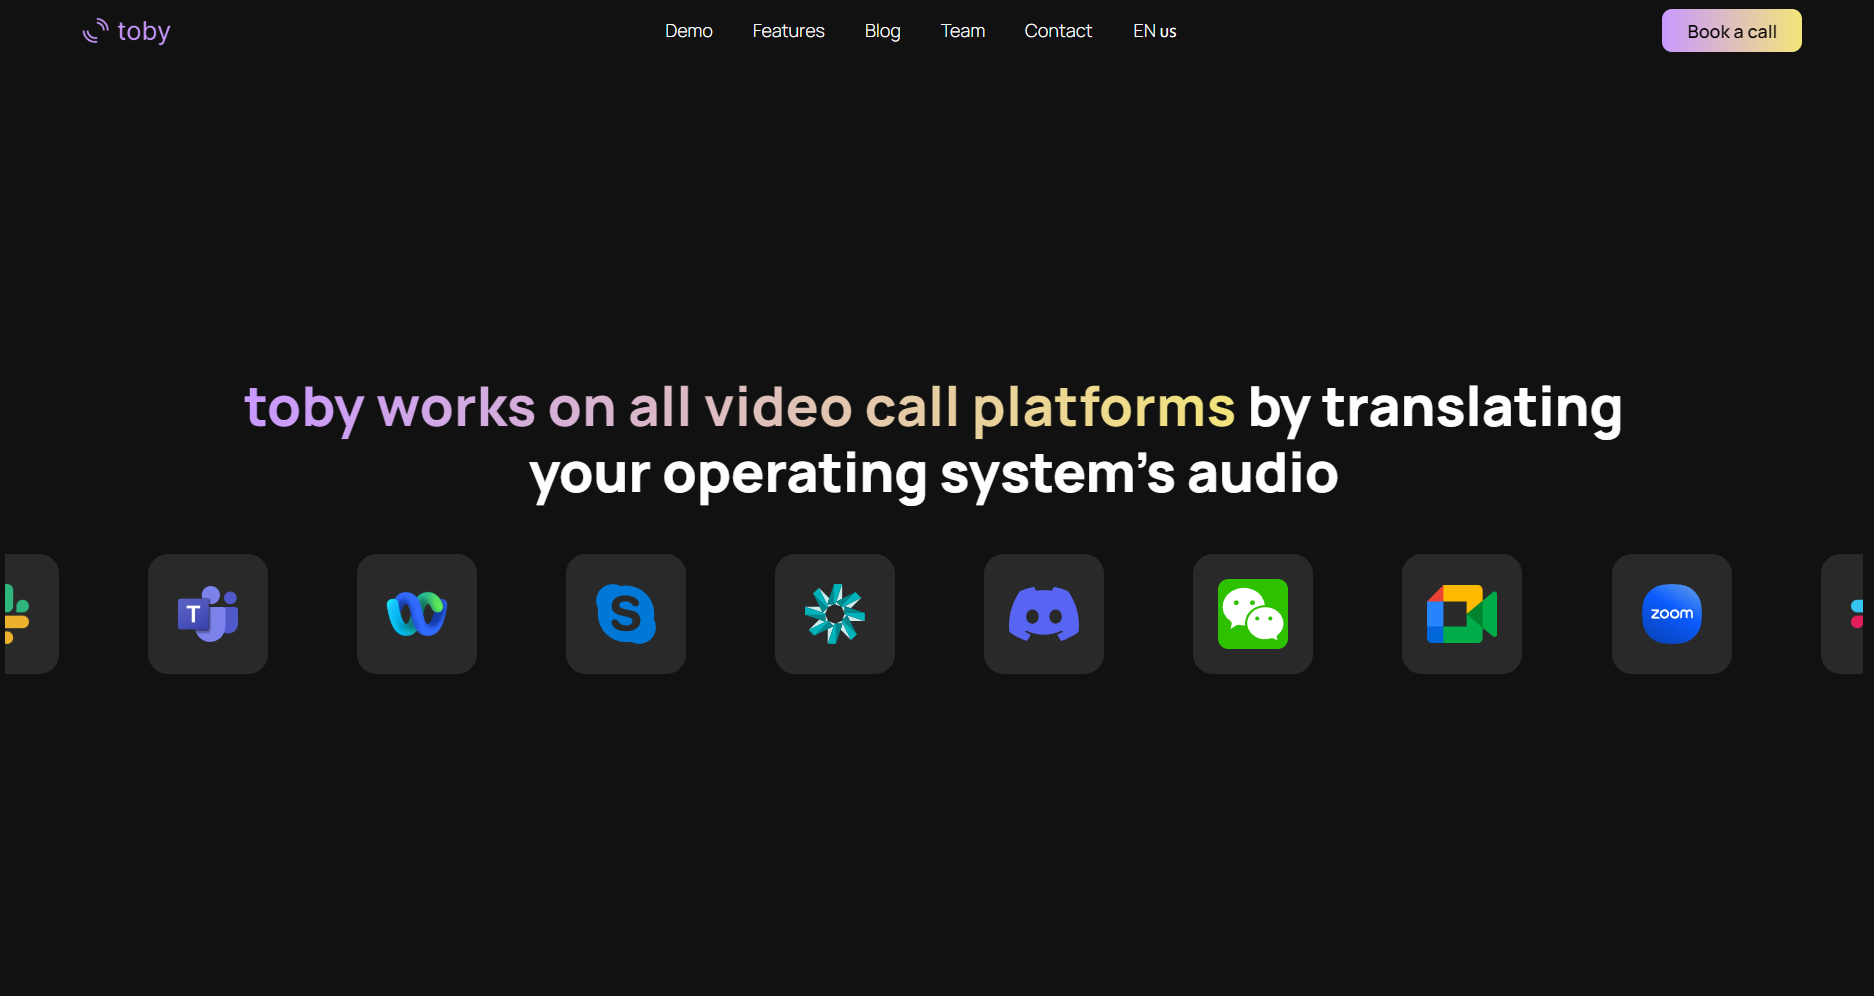Viewport: 1874px width, 996px height.
Task: Select the teal starburst platform icon
Action: (835, 614)
